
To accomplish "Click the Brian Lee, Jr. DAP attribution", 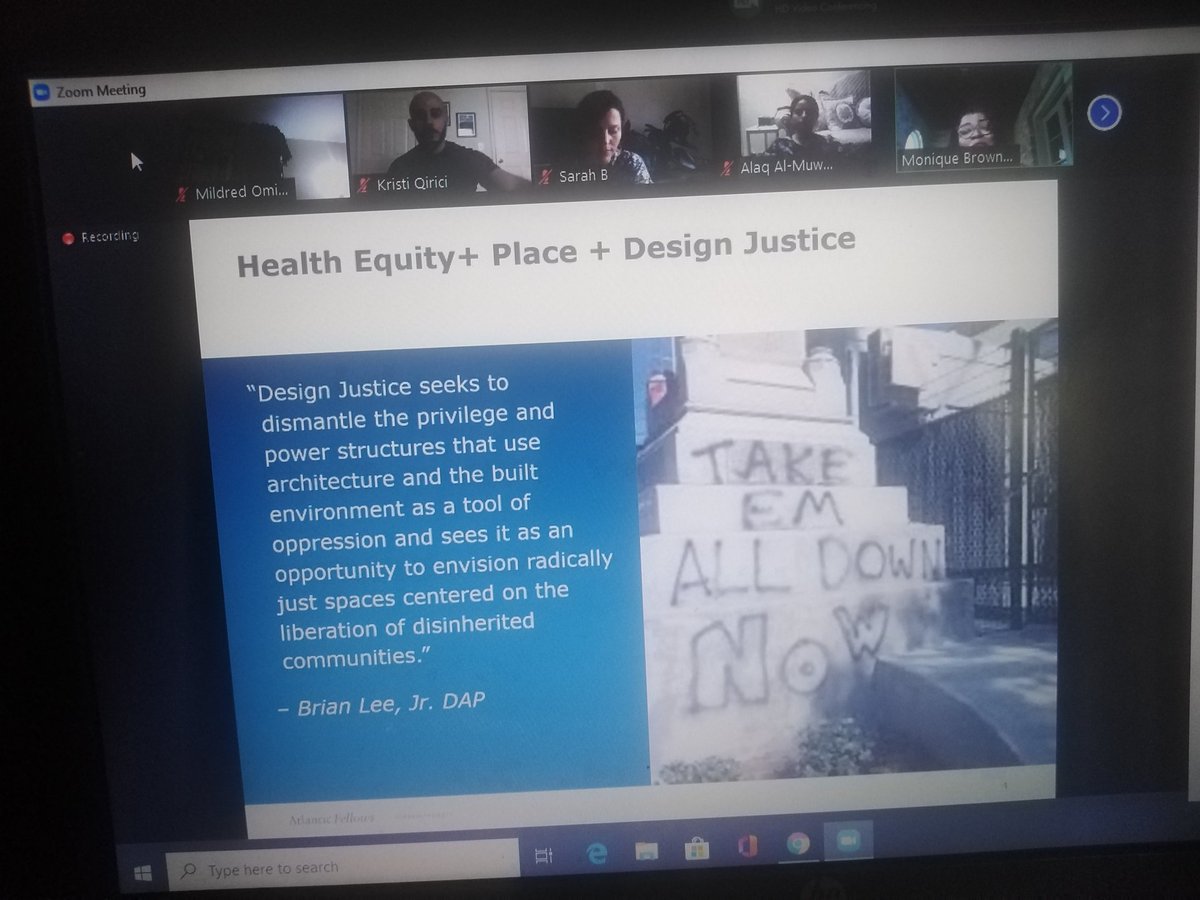I will (381, 704).
